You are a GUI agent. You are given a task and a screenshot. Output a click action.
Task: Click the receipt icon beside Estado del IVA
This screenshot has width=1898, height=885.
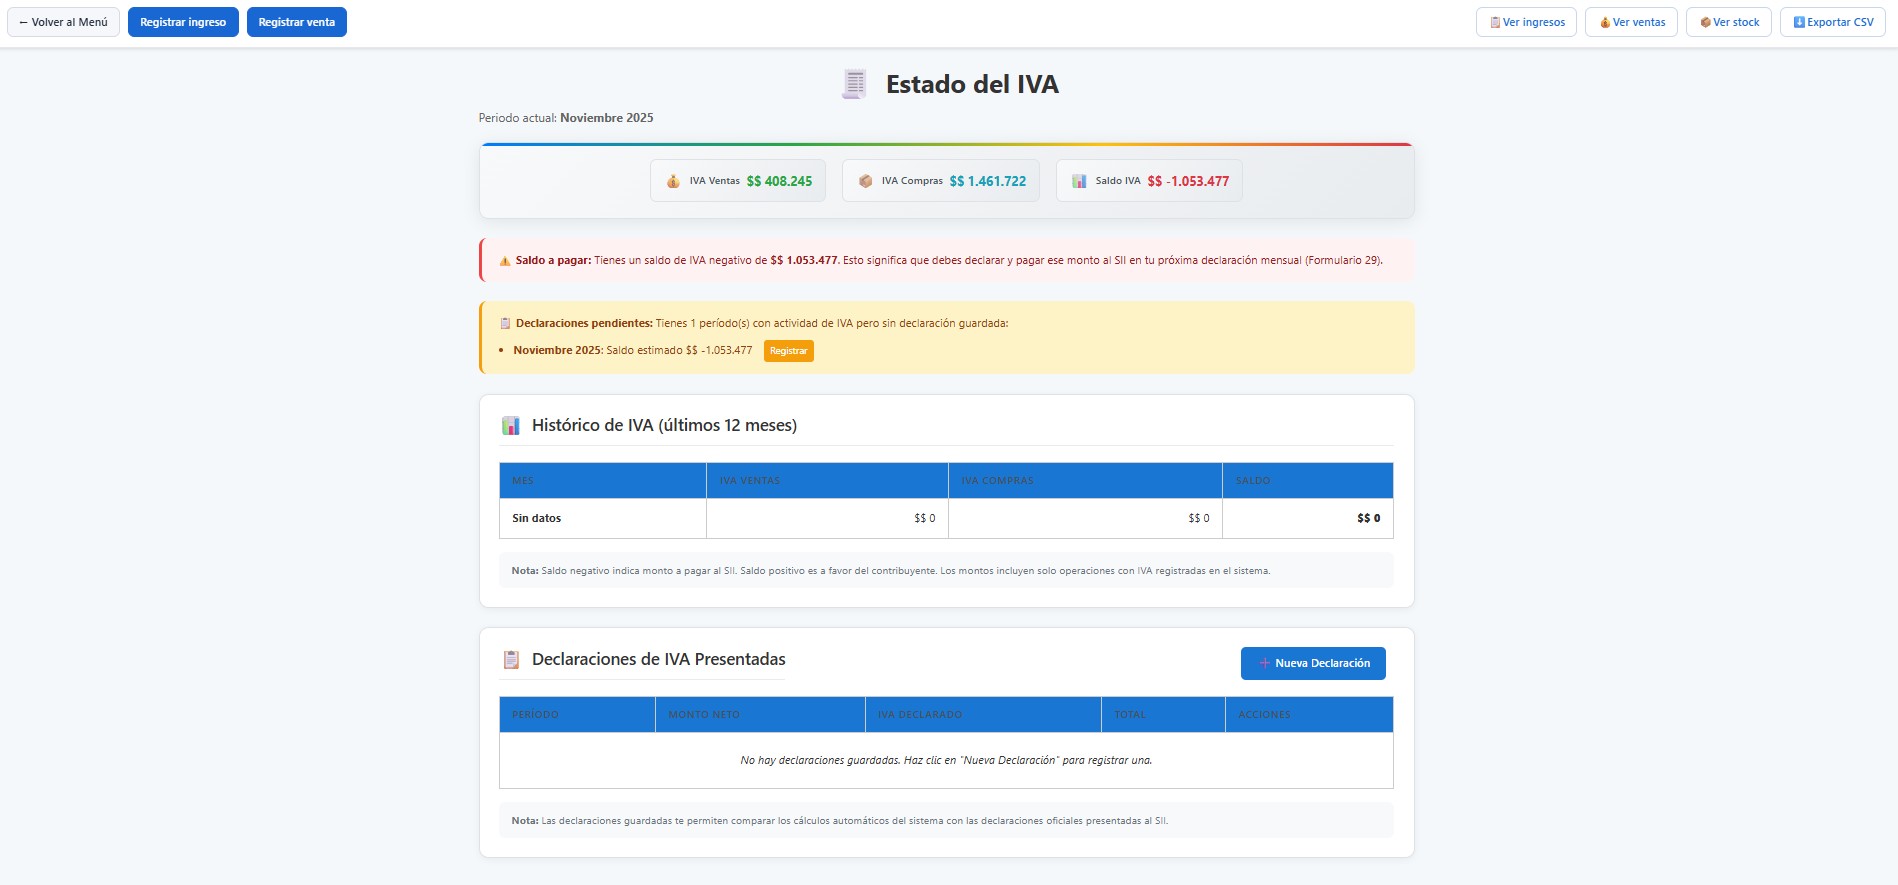(854, 85)
